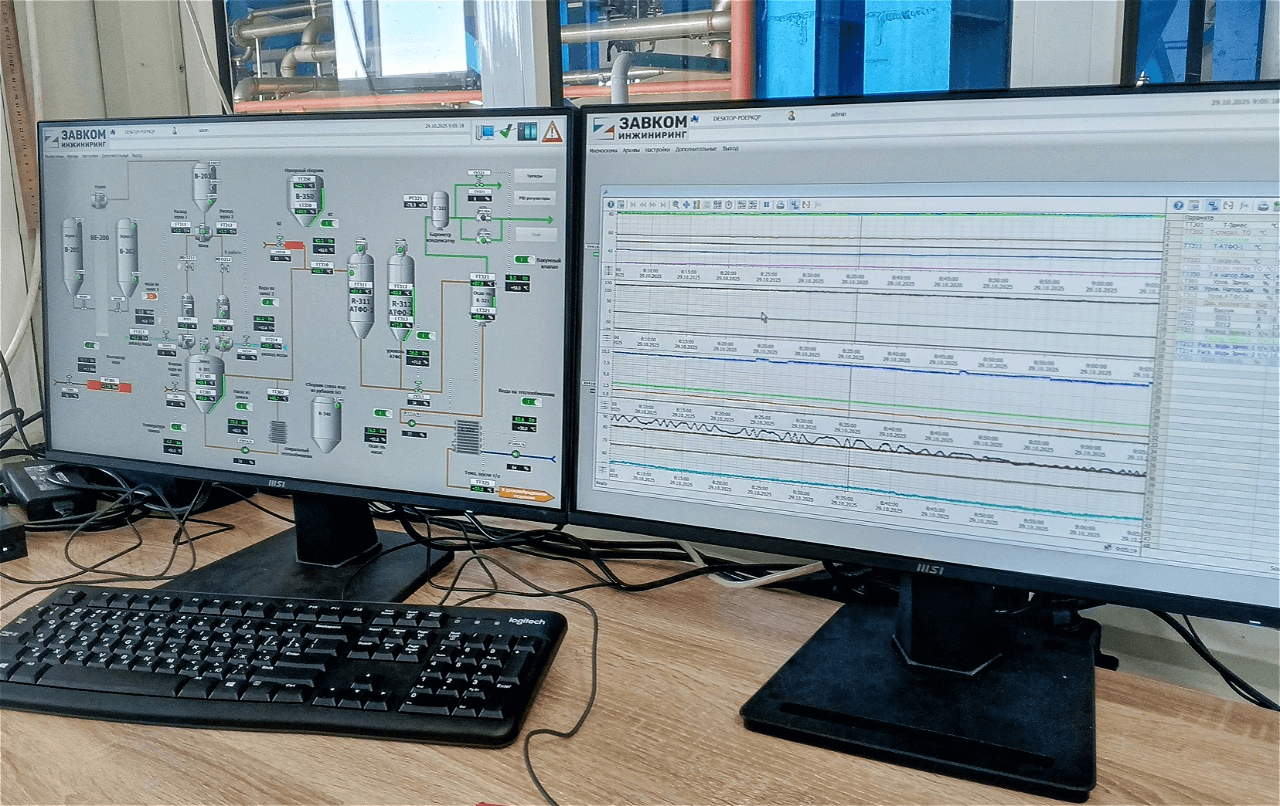This screenshot has width=1280, height=806.
Task: Click the green checkmark acknowledge icon
Action: [506, 131]
